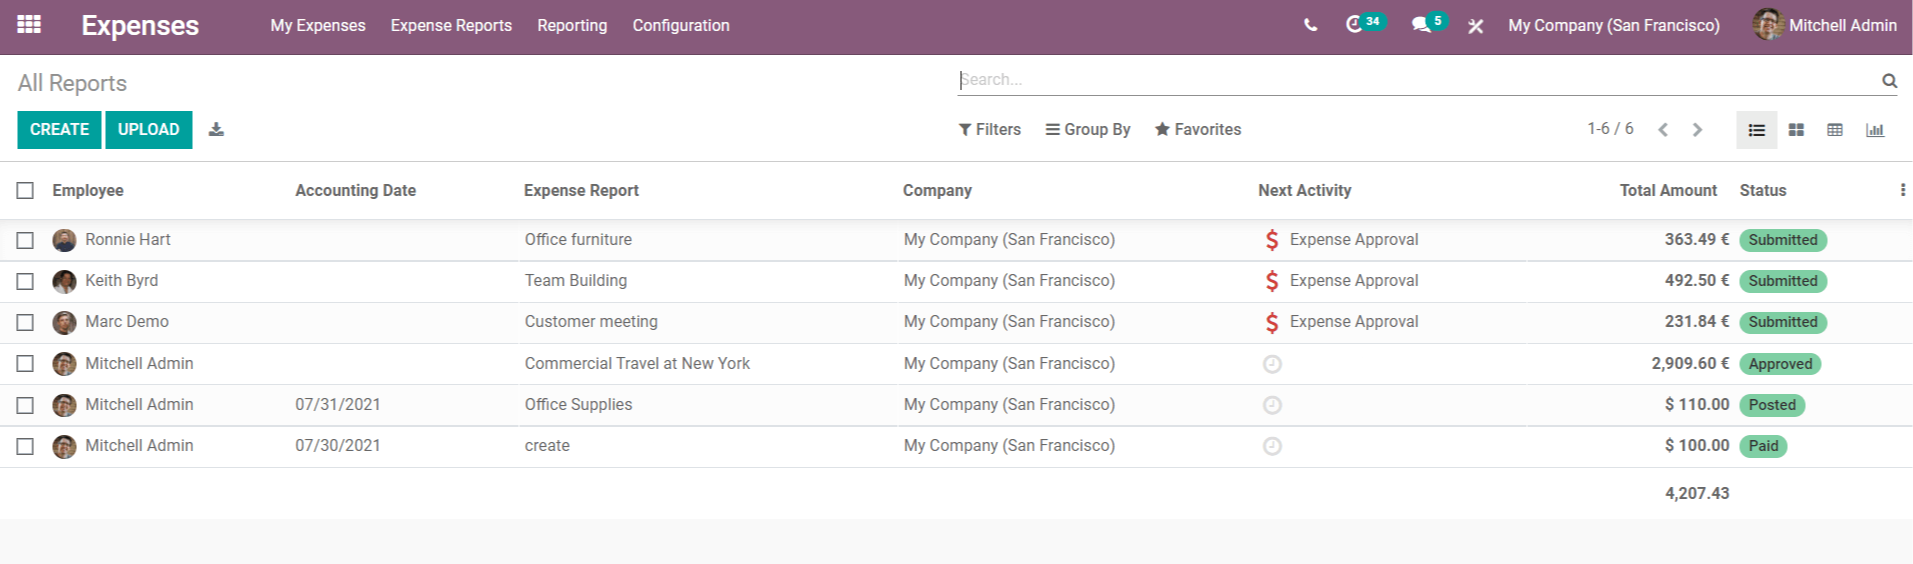Click Marc Demo's avatar
Screen dimensions: 1913x564
(x=64, y=322)
